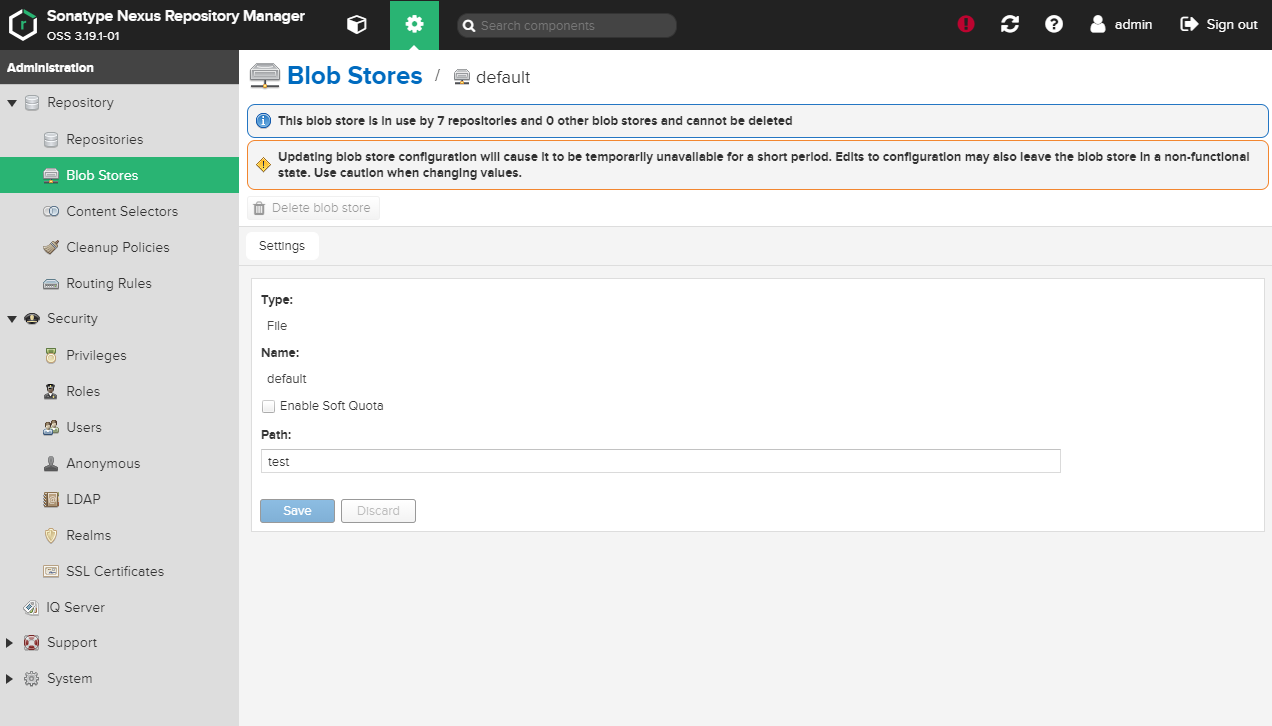The width and height of the screenshot is (1272, 726).
Task: Click the Blob Stores drive icon in sidebar
Action: click(51, 176)
